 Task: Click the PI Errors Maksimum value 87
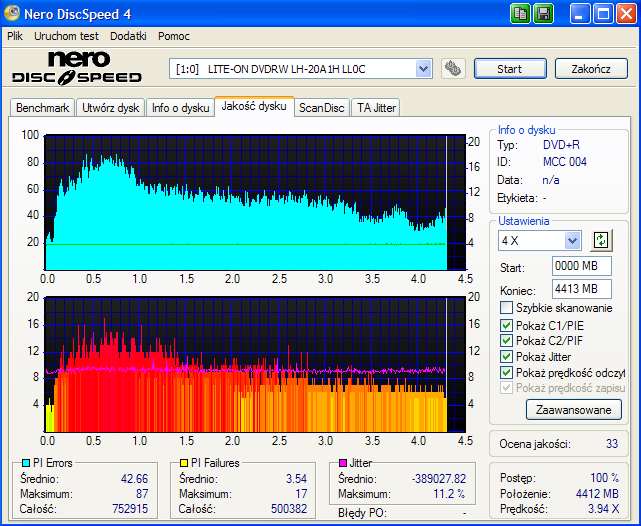142,494
